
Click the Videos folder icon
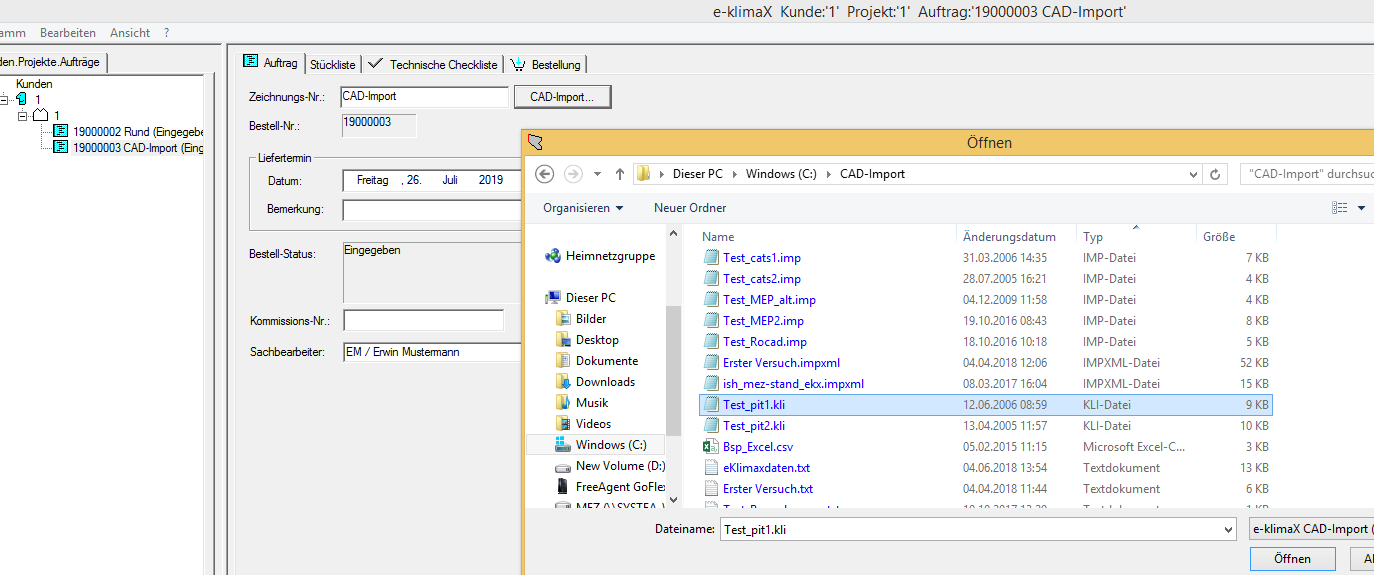pos(564,424)
